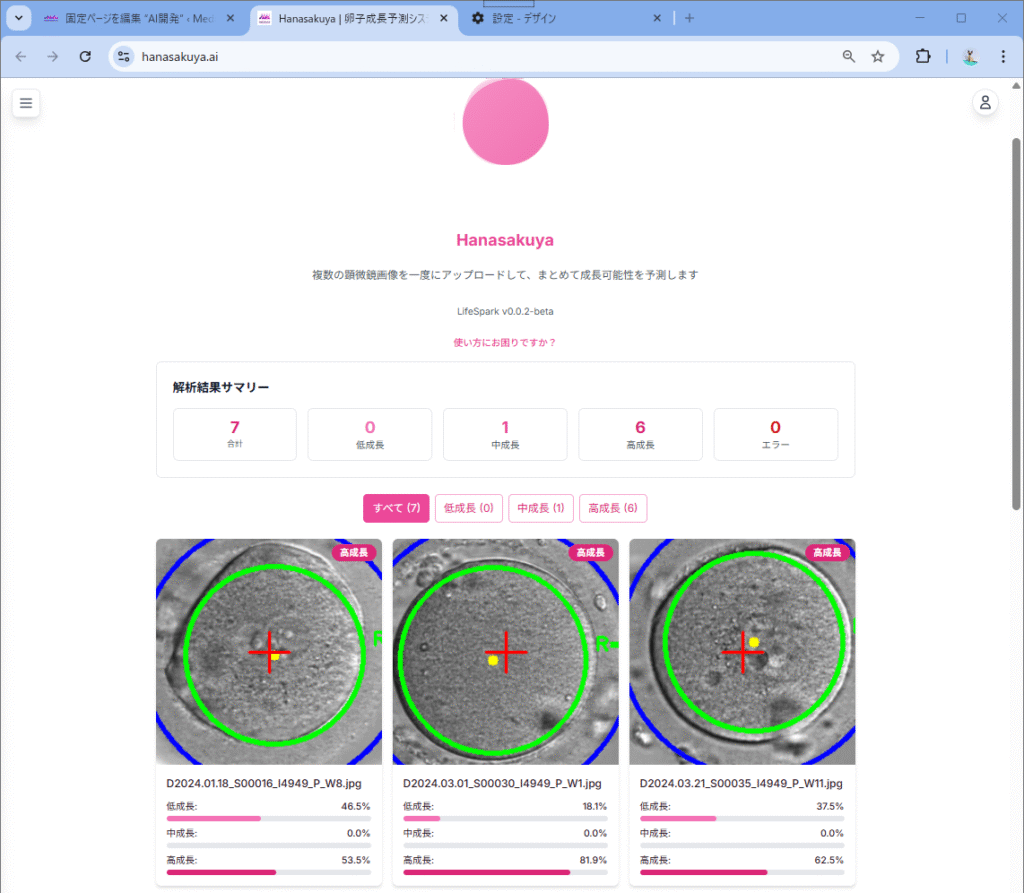Filter results by 中成長 (1)
This screenshot has height=893, width=1024.
[x=540, y=508]
